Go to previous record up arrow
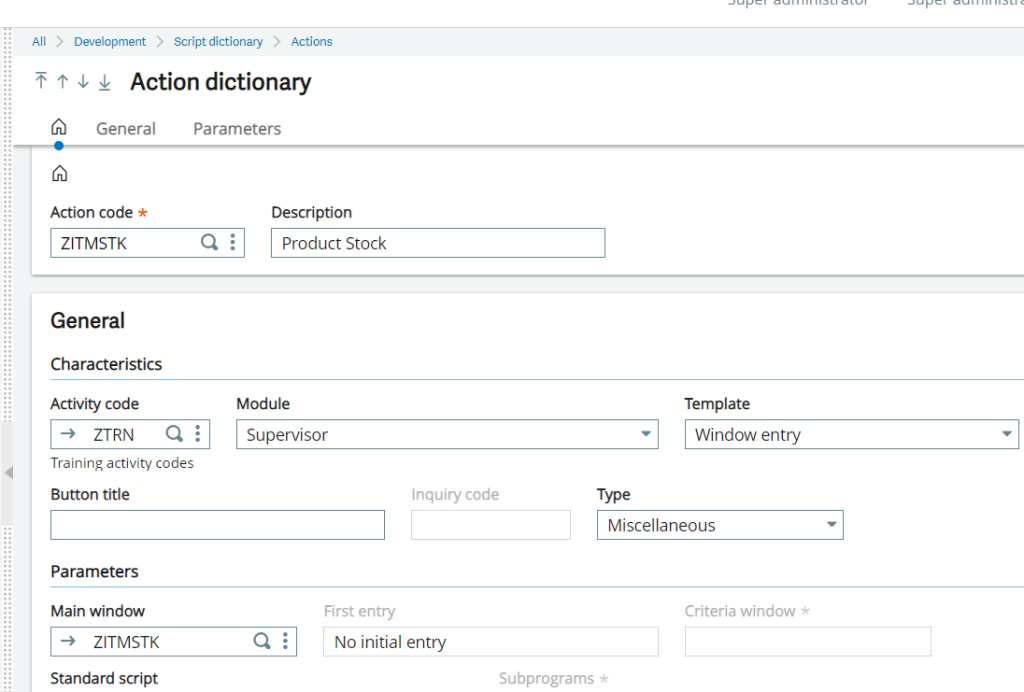Image resolution: width=1024 pixels, height=692 pixels. point(63,81)
